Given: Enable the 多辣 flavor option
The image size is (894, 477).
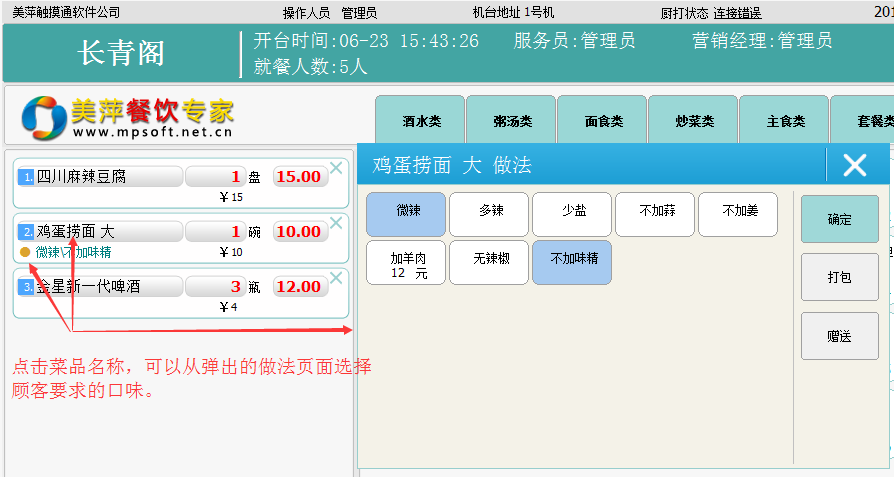Looking at the screenshot, I should pos(489,214).
